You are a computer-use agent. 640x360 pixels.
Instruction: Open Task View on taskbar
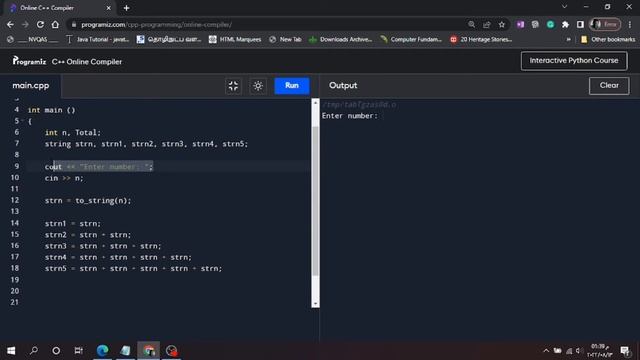pos(78,351)
